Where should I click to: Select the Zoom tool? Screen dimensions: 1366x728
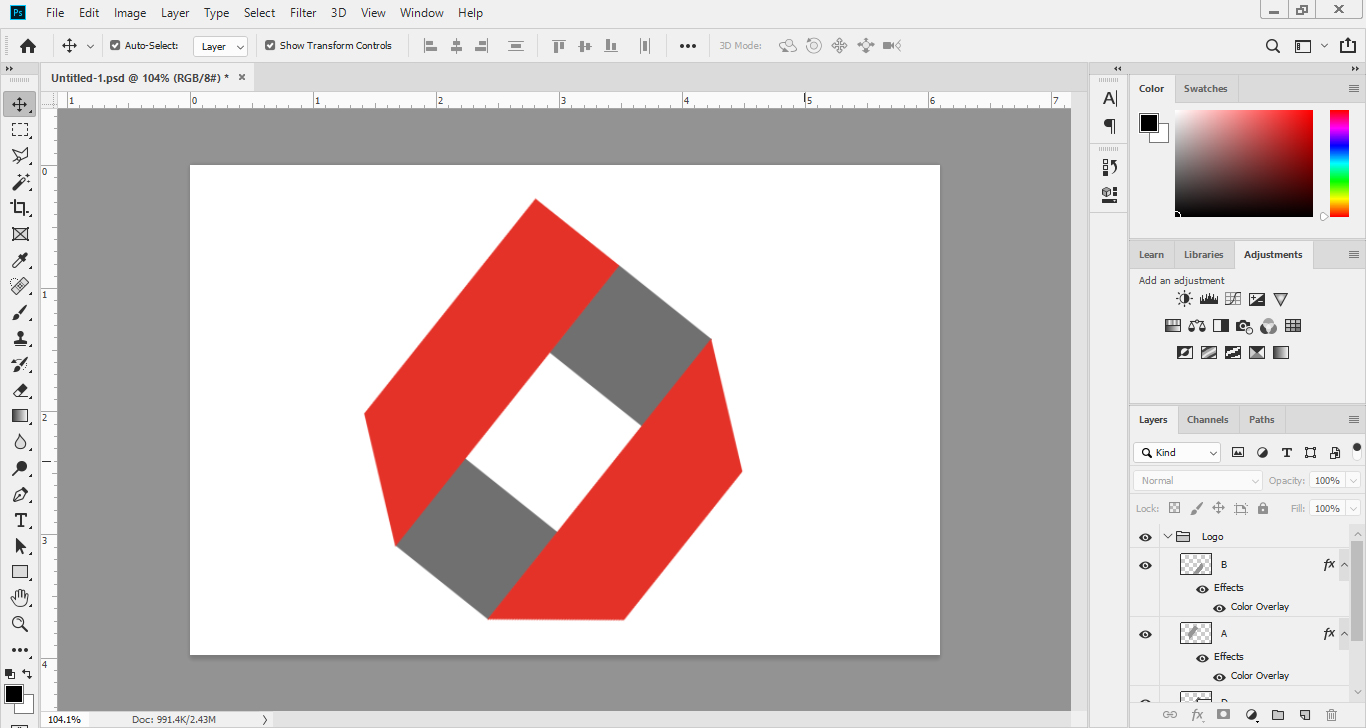(20, 624)
